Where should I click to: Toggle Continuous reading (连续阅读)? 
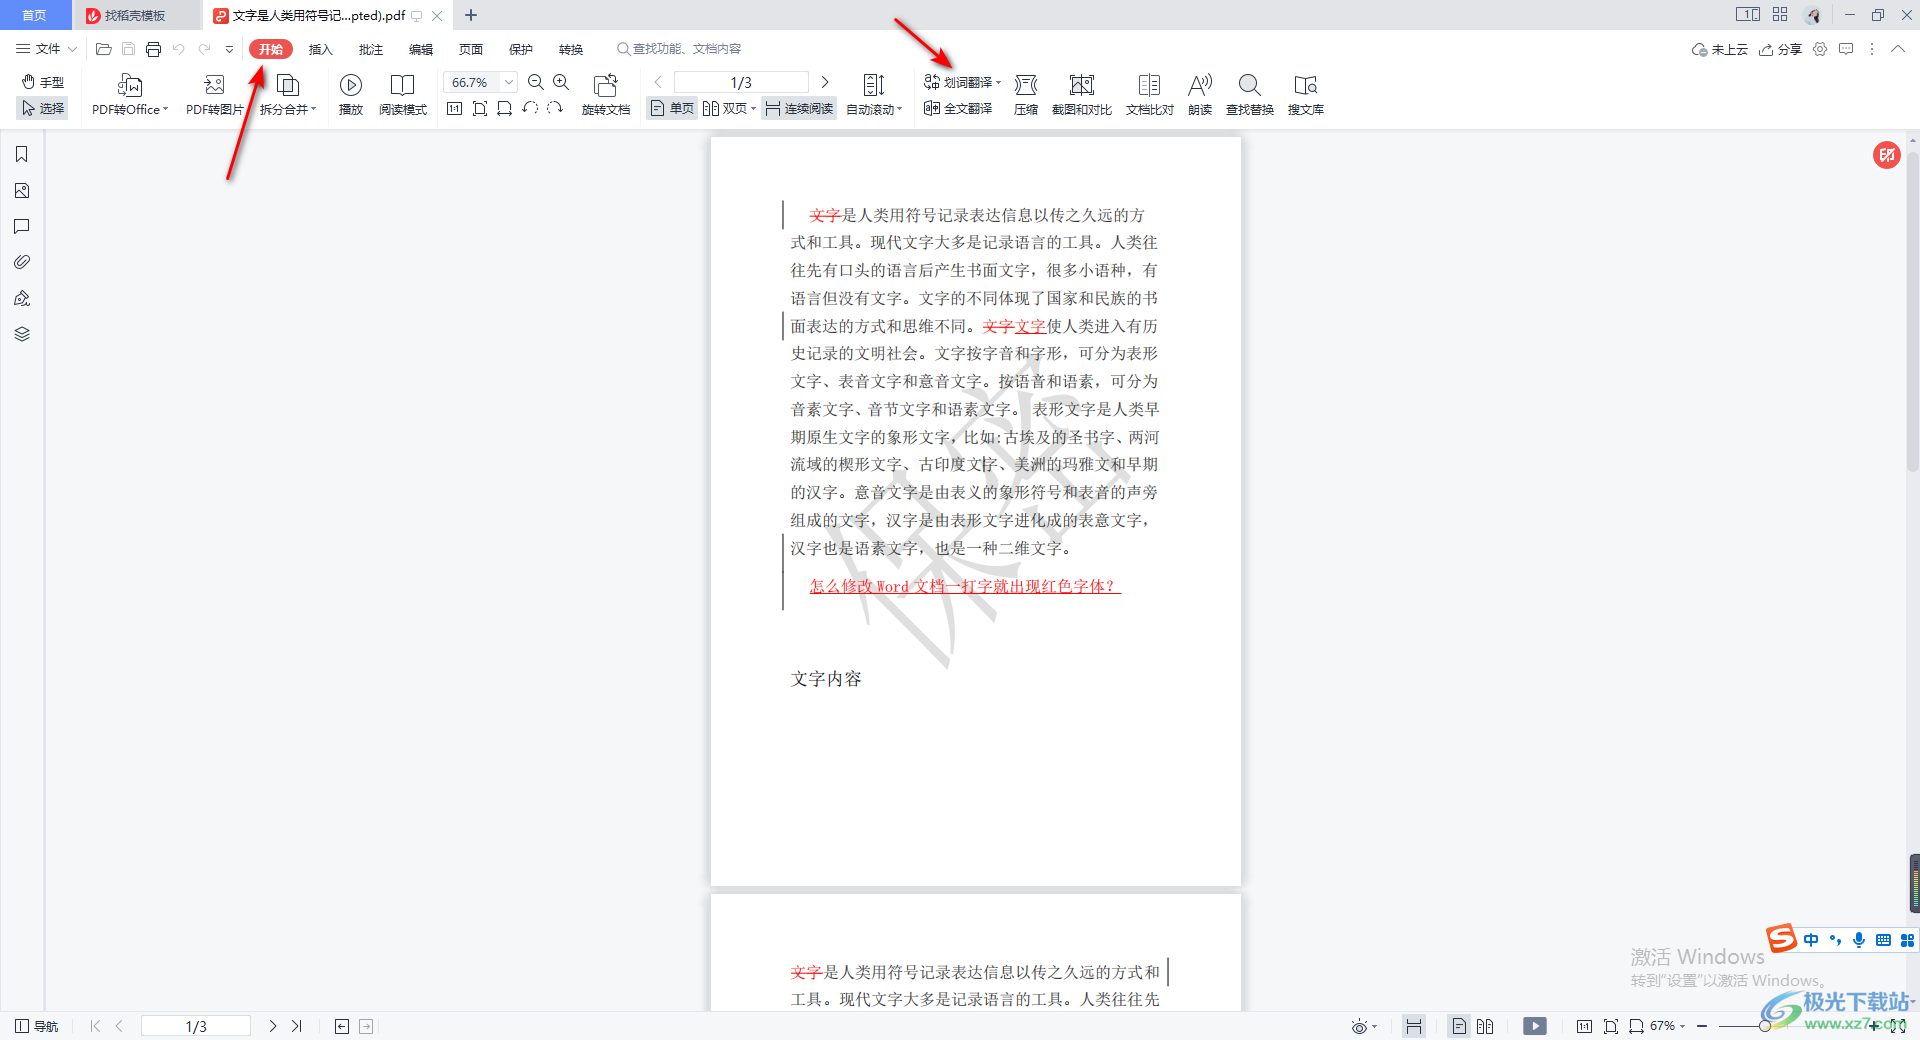[799, 108]
